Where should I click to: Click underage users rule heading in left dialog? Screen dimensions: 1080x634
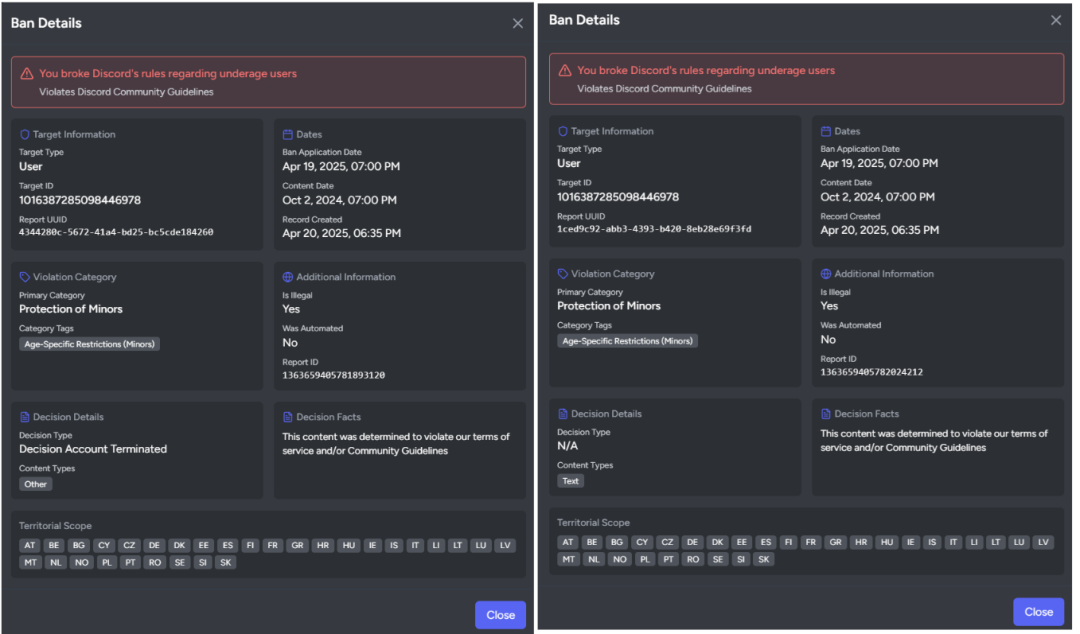tap(168, 73)
